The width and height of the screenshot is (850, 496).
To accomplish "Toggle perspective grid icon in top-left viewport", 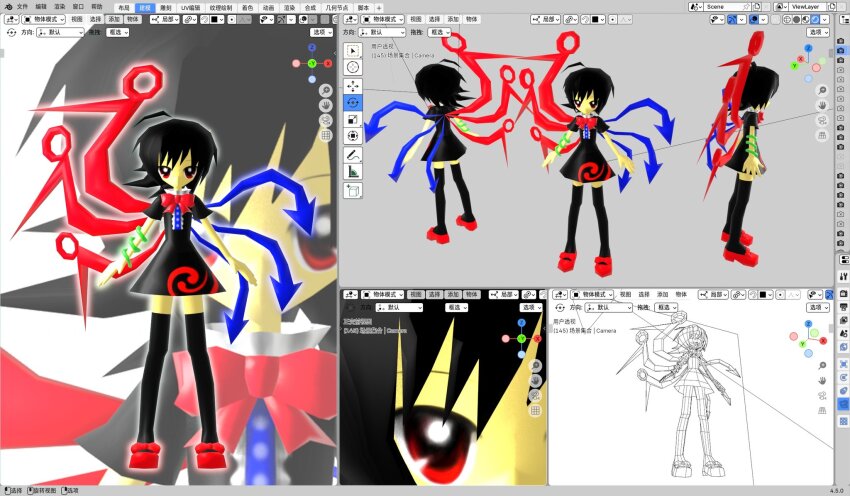I will pyautogui.click(x=325, y=136).
